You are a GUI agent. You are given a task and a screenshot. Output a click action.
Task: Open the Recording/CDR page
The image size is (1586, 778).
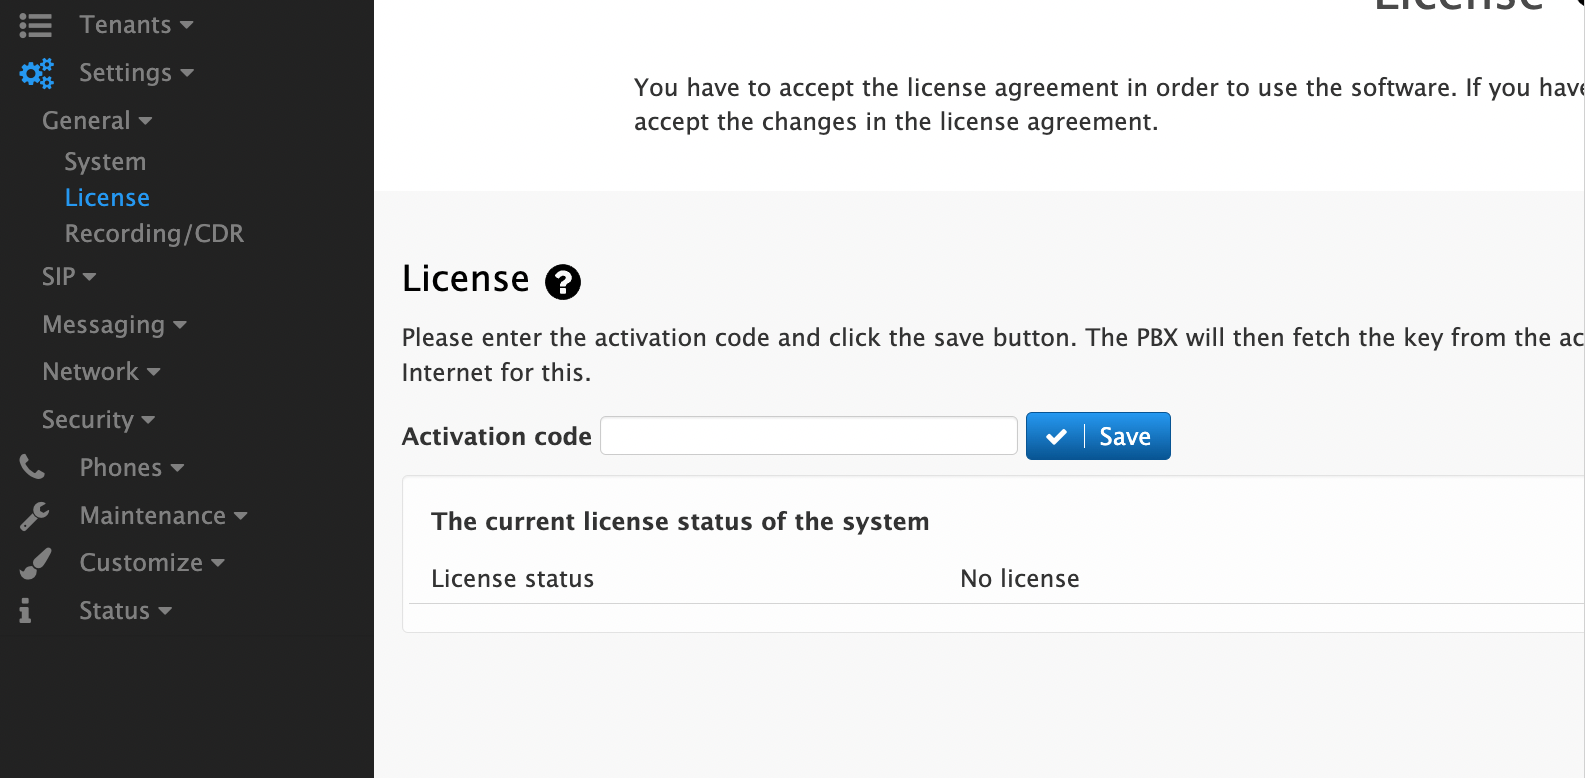point(154,234)
